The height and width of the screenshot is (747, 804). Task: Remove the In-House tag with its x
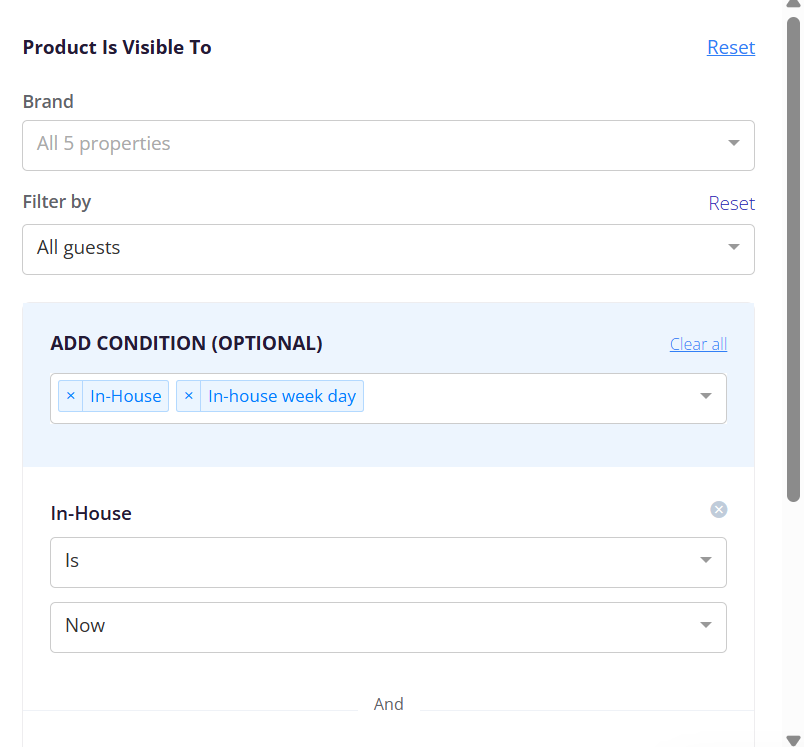[x=71, y=396]
